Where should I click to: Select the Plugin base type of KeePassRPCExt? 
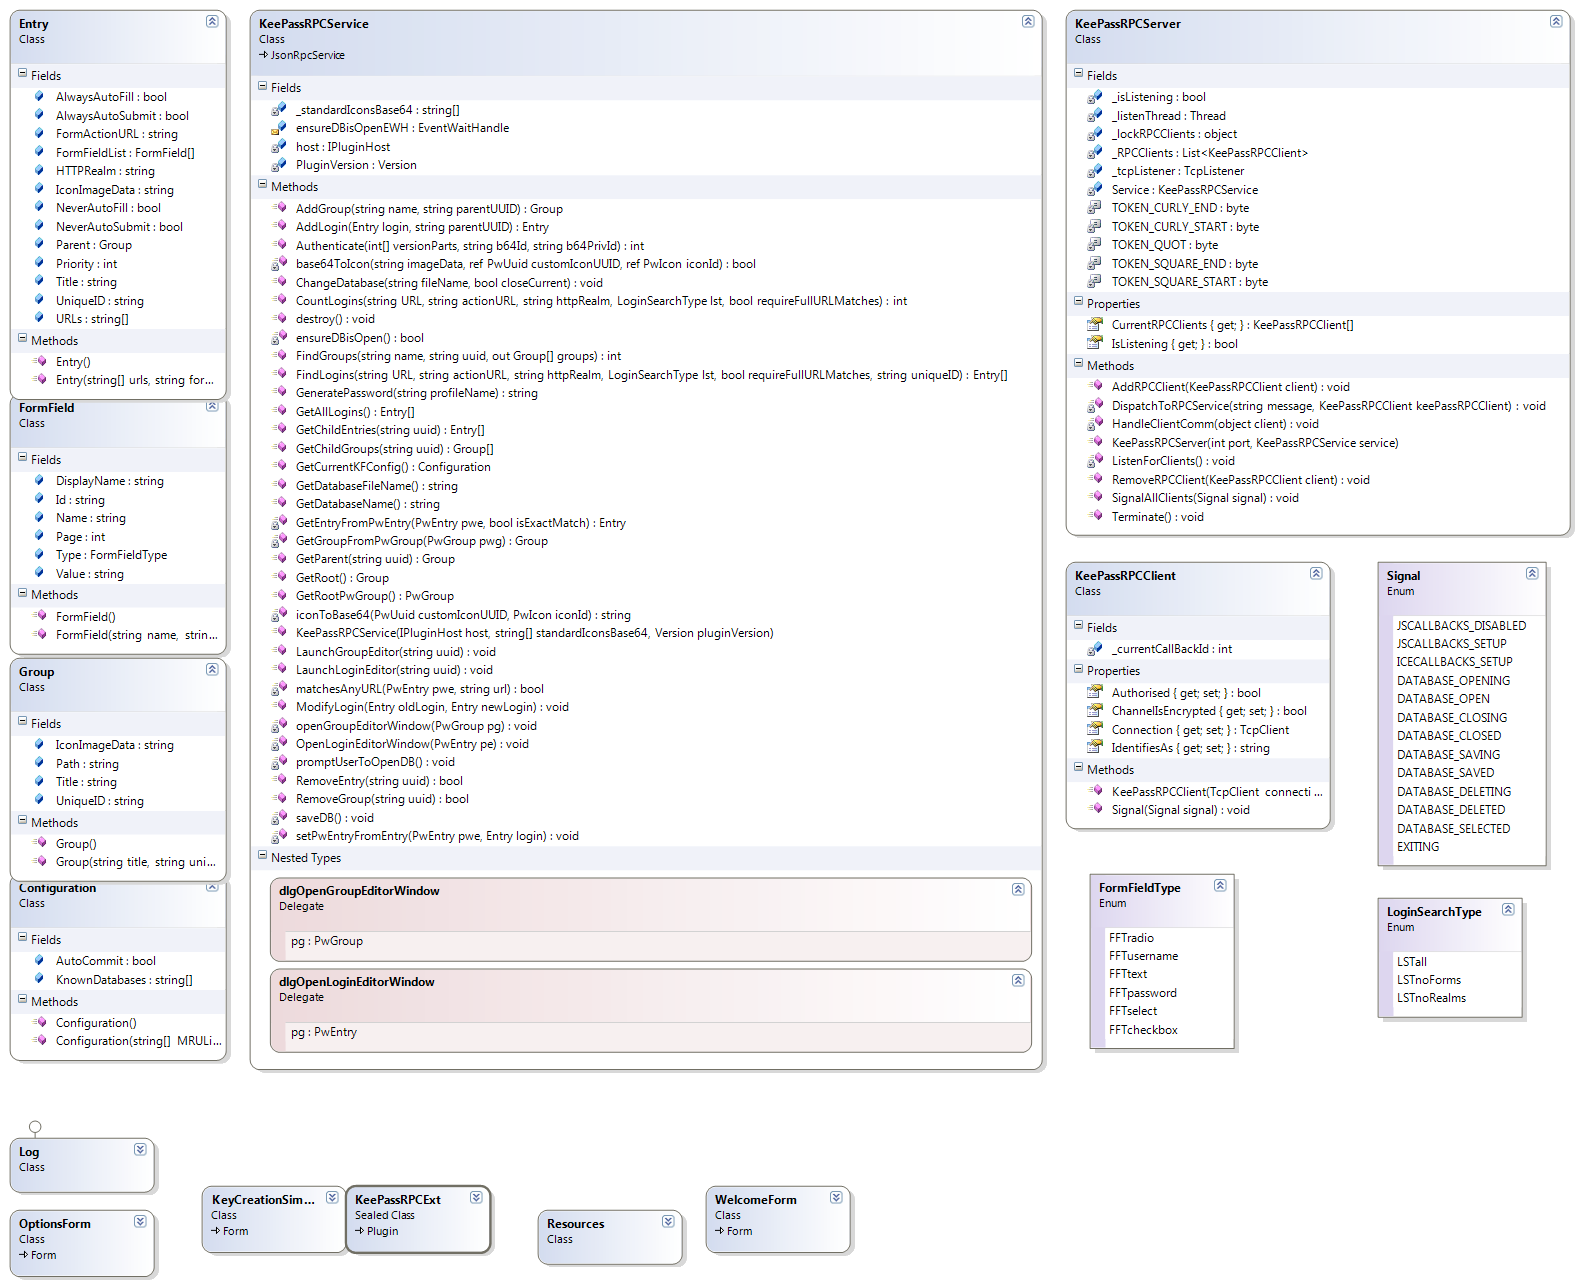(x=382, y=1231)
